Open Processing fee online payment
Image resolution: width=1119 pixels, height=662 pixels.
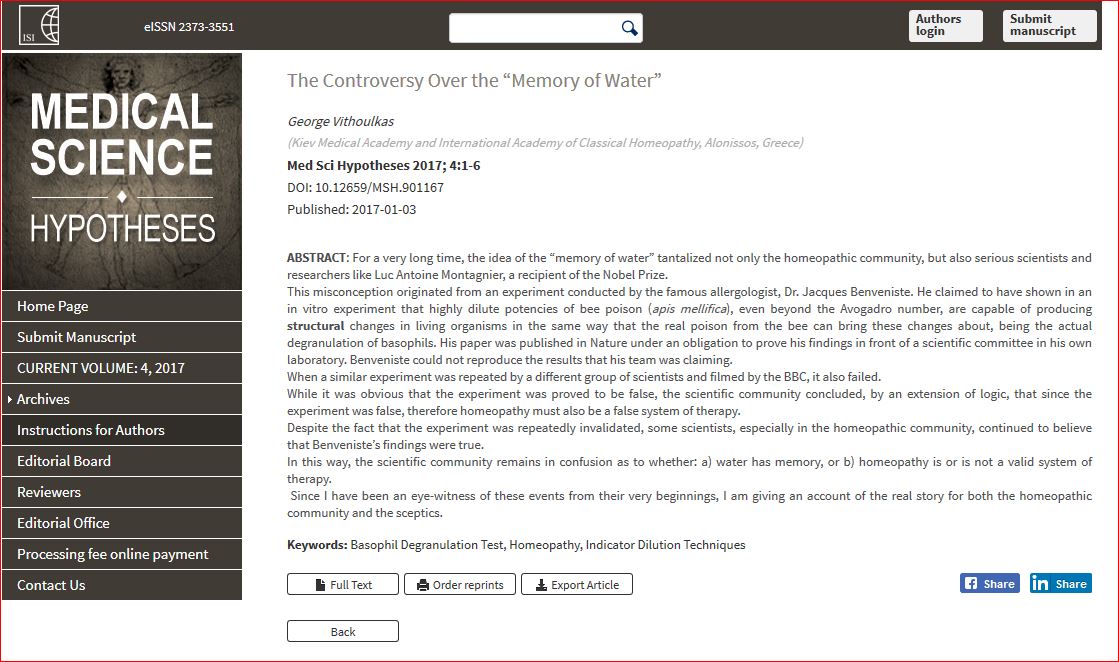click(122, 554)
